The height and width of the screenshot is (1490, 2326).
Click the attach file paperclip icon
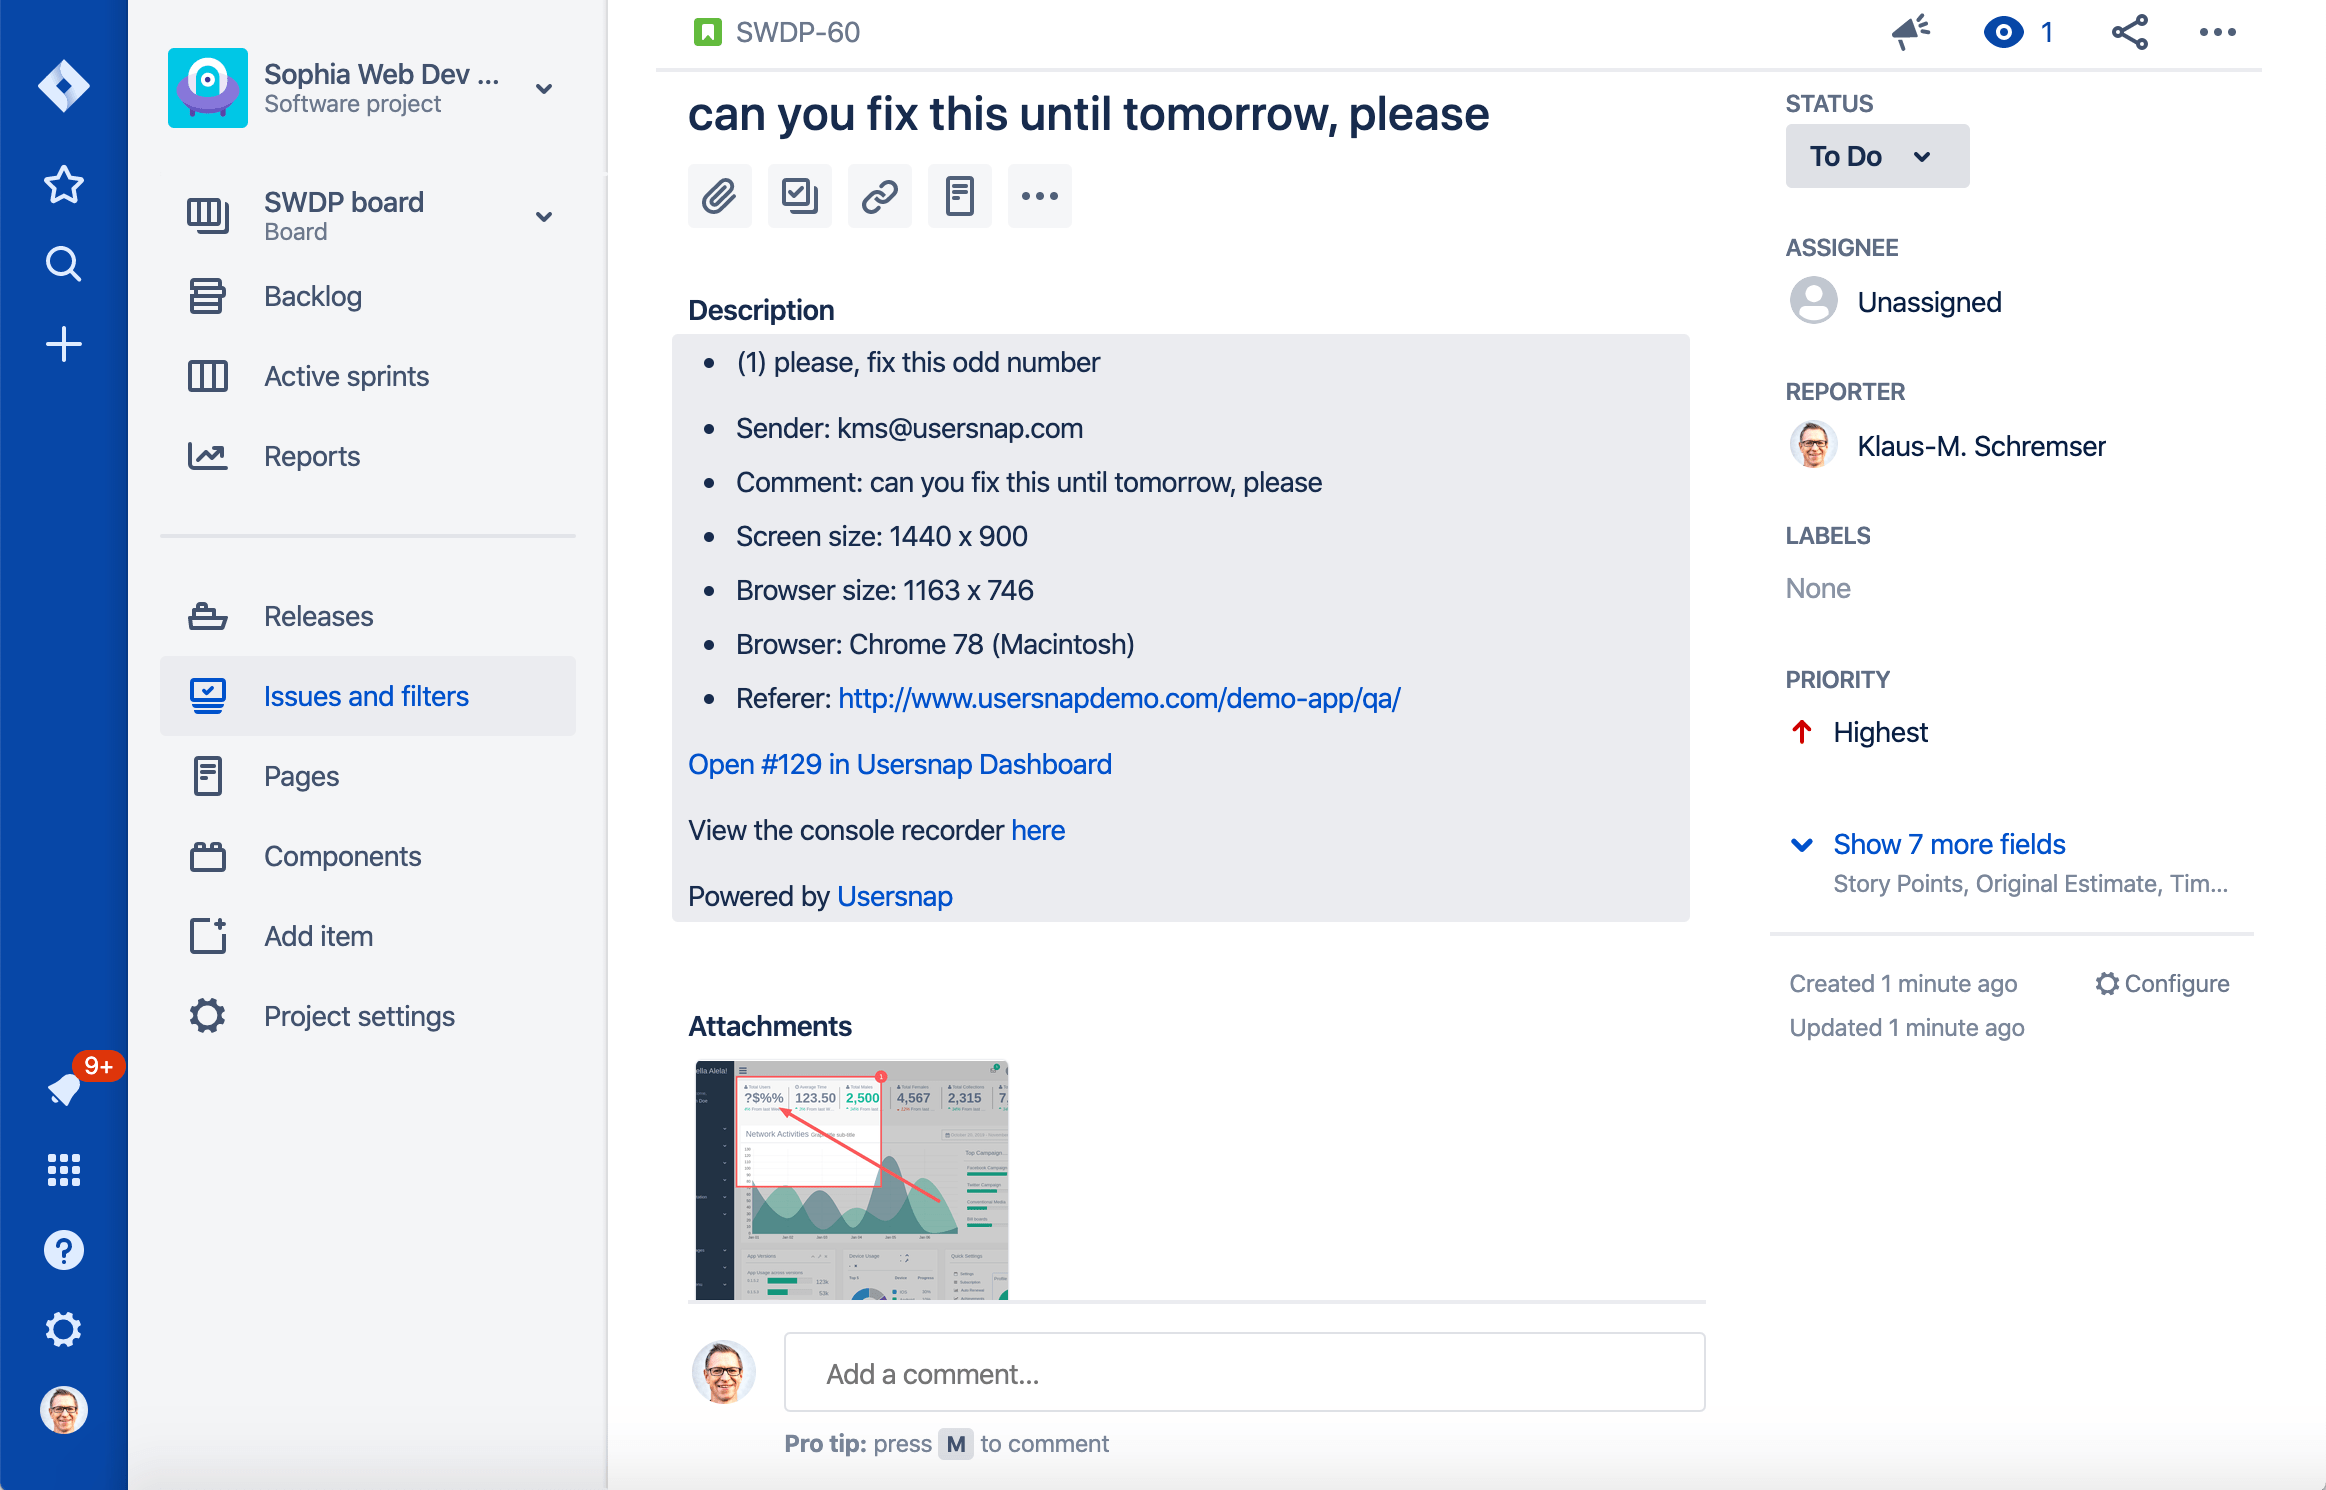tap(719, 196)
